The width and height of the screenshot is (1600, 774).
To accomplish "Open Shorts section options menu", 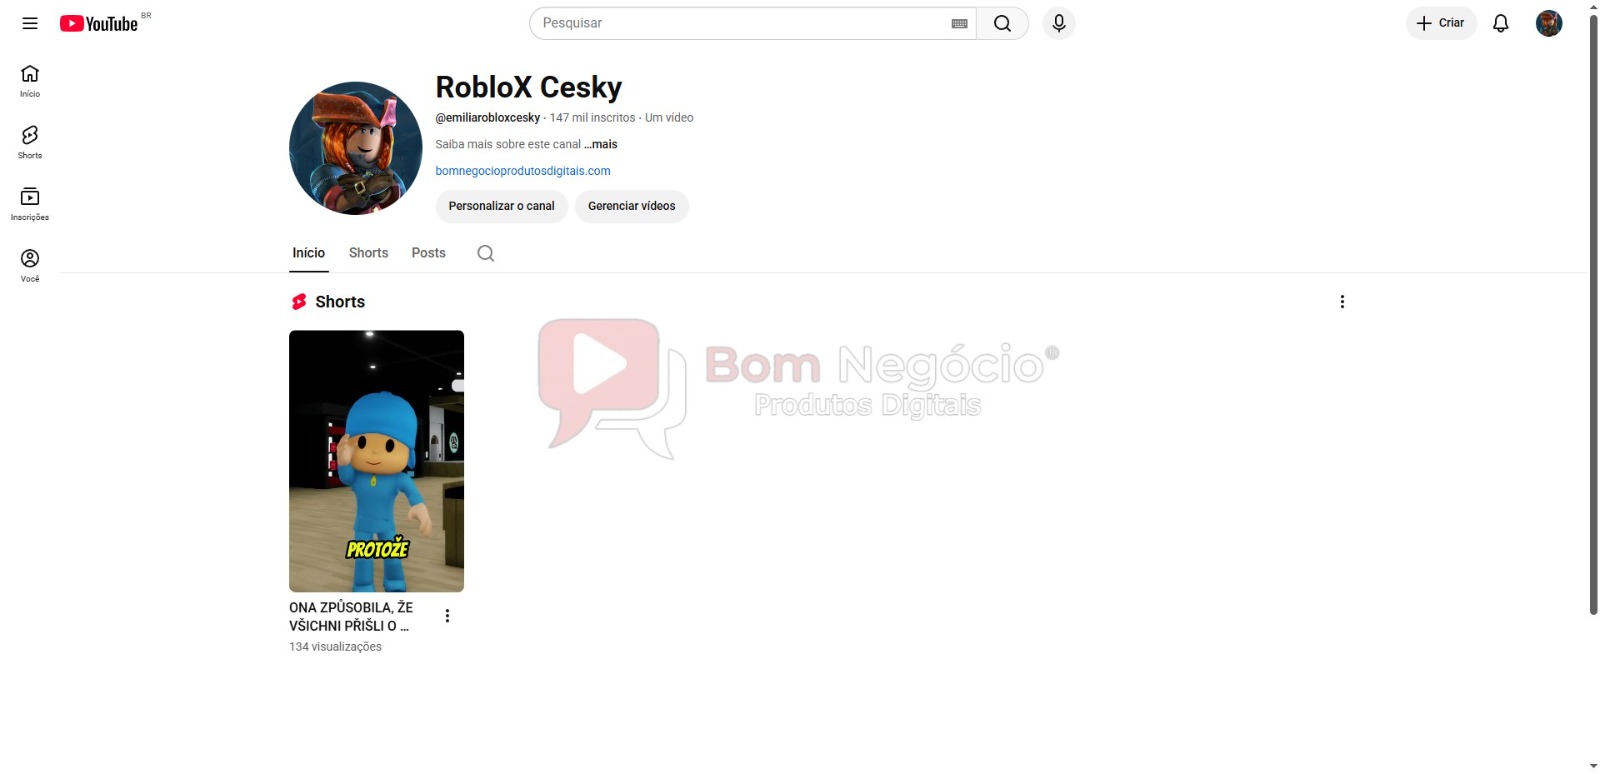I will pyautogui.click(x=1342, y=302).
